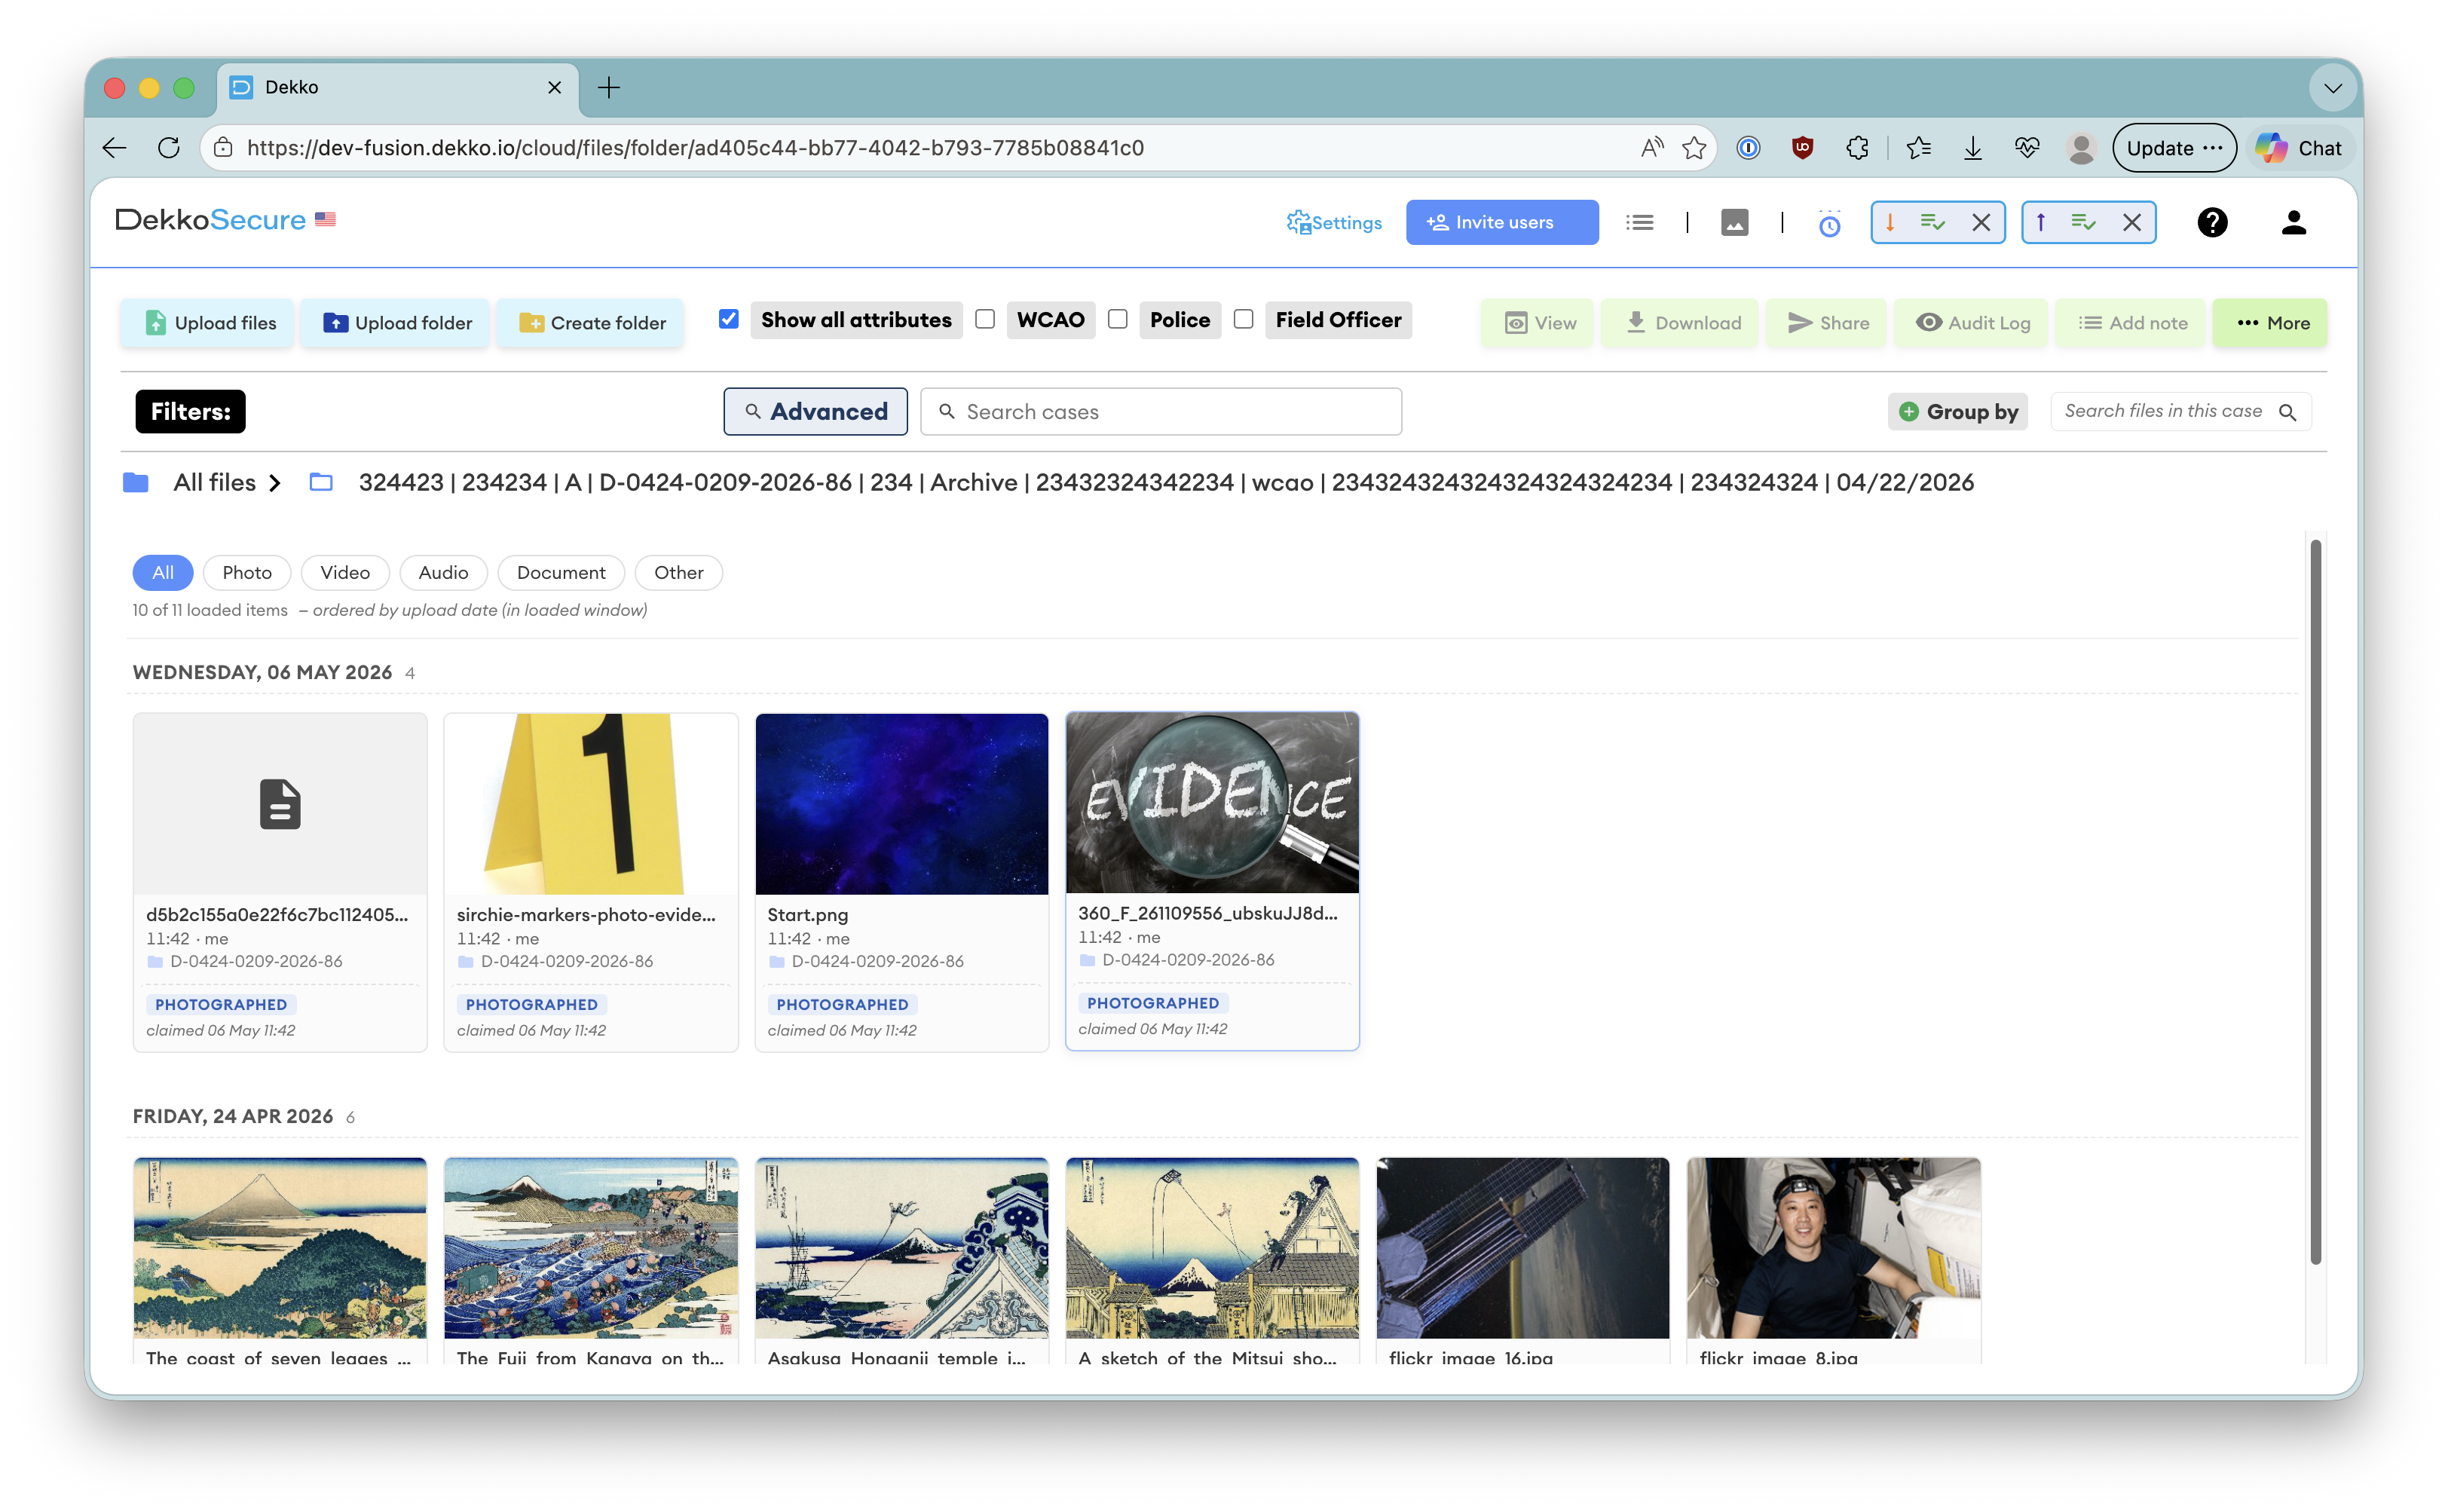Expand the browser tab list chevron
This screenshot has height=1512, width=2448.
2333,88
